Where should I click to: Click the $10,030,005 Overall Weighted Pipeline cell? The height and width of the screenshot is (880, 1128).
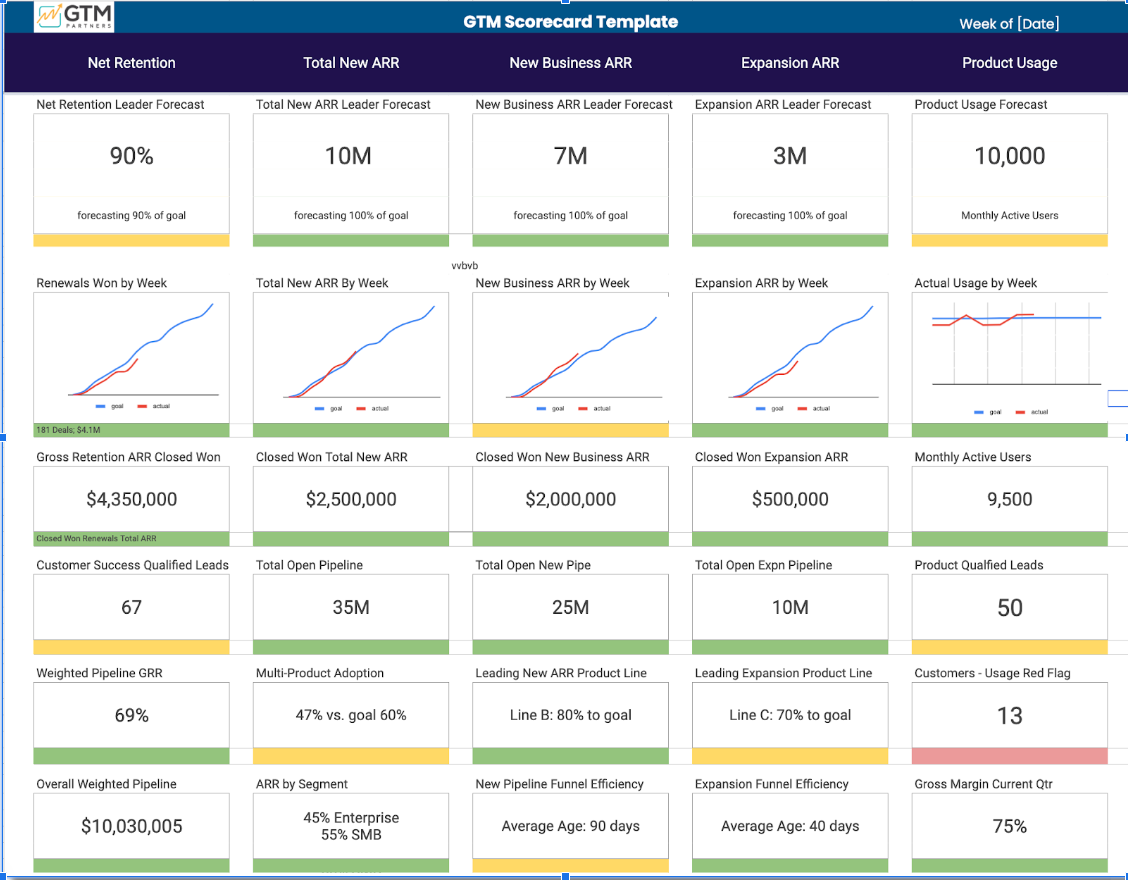coord(131,826)
